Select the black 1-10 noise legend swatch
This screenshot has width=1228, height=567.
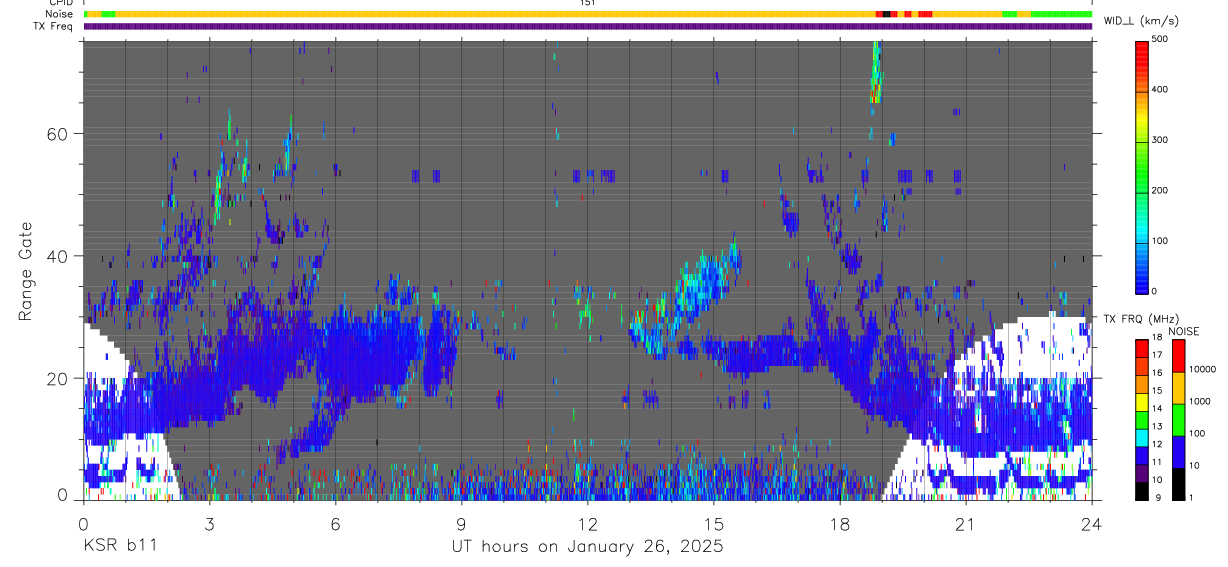(1178, 482)
